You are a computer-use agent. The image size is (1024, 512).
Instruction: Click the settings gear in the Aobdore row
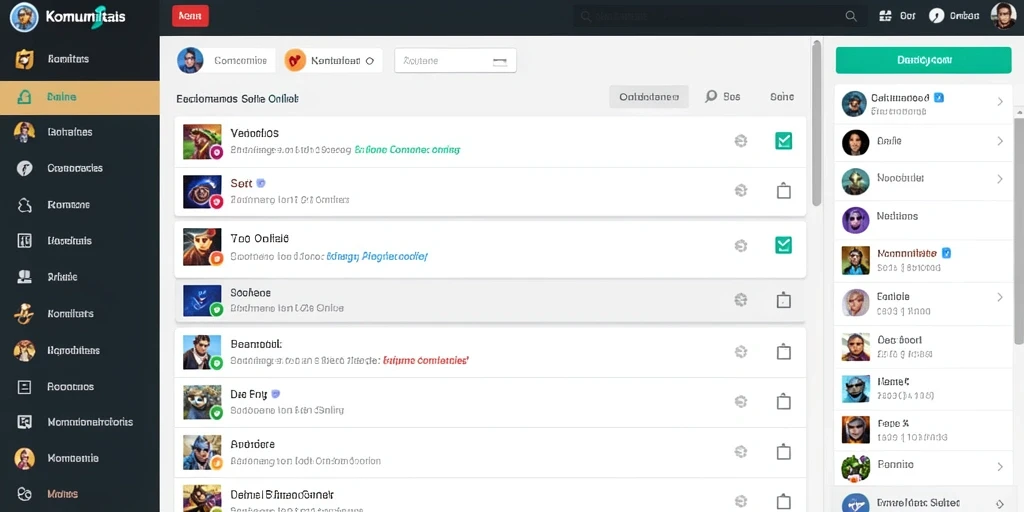click(x=741, y=451)
